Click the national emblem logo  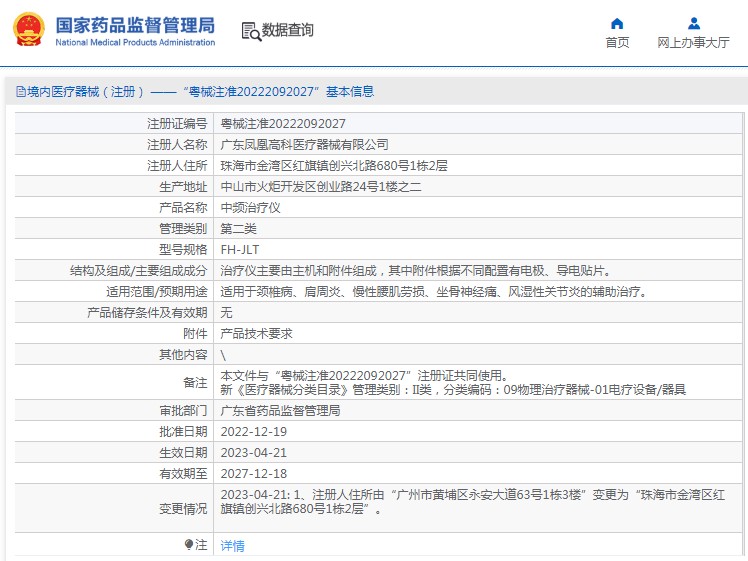30,30
